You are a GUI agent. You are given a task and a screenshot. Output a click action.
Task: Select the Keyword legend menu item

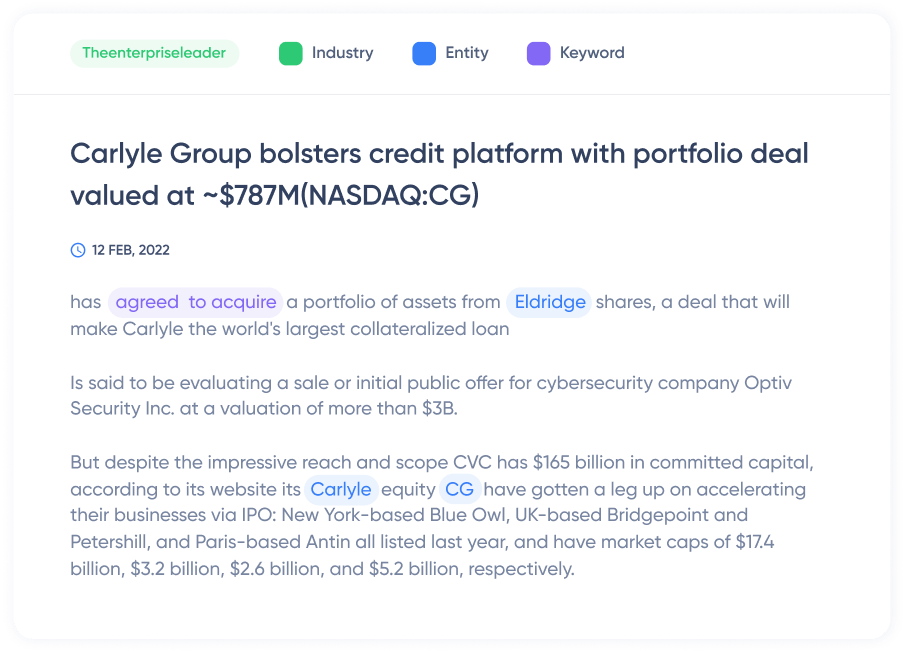tap(575, 52)
